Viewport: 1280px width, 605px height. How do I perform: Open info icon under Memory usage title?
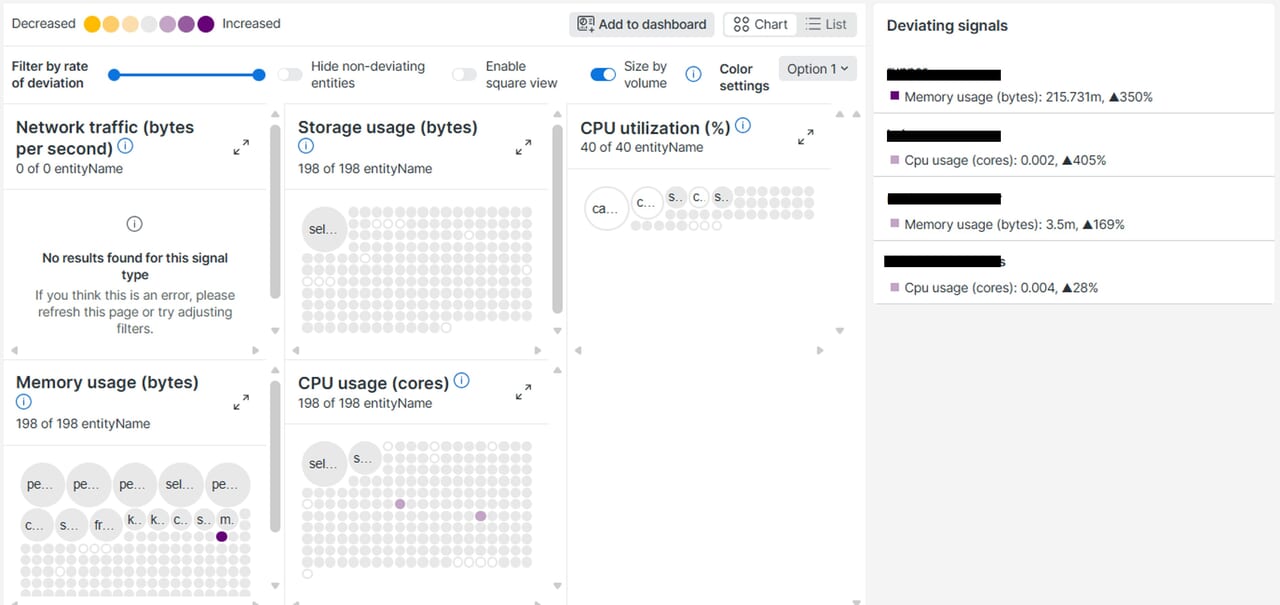[x=24, y=402]
